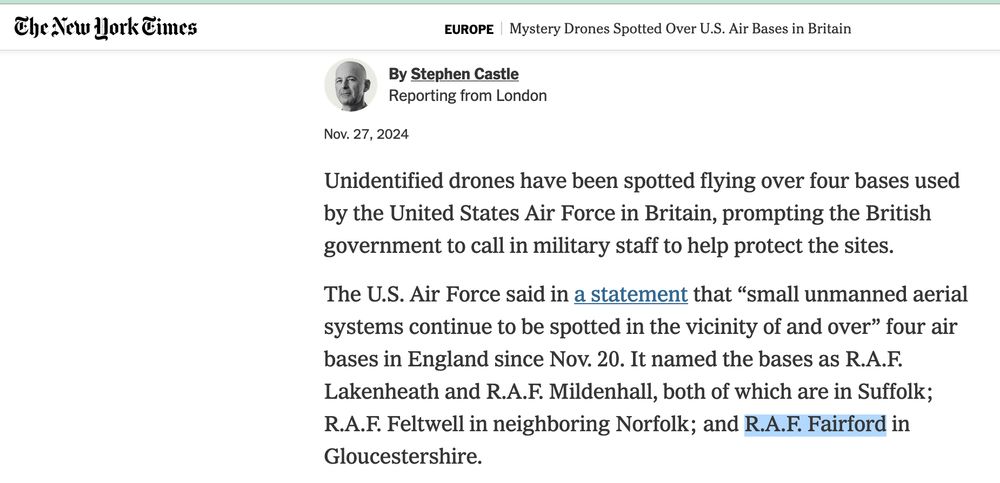Open the EUROPE section link
The image size is (1000, 483).
pos(469,29)
